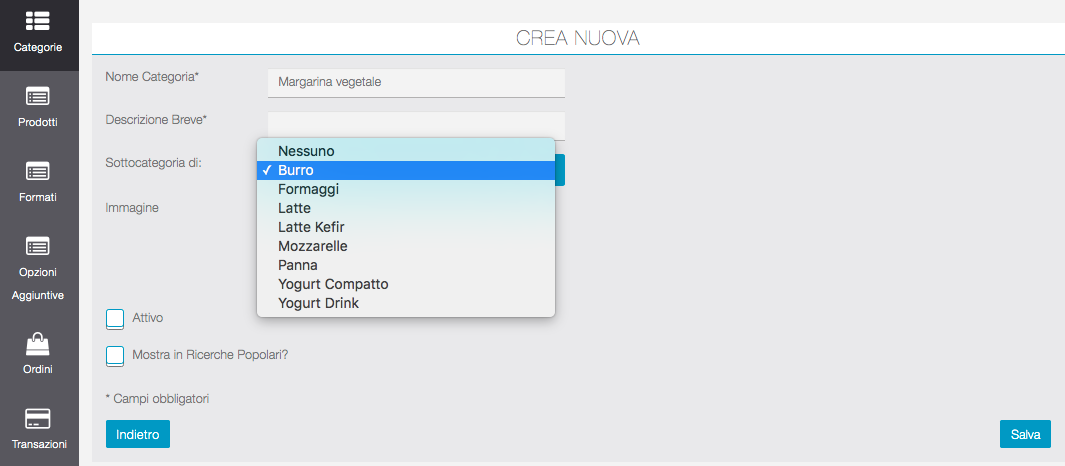Choose the Latte option in the list

point(295,208)
